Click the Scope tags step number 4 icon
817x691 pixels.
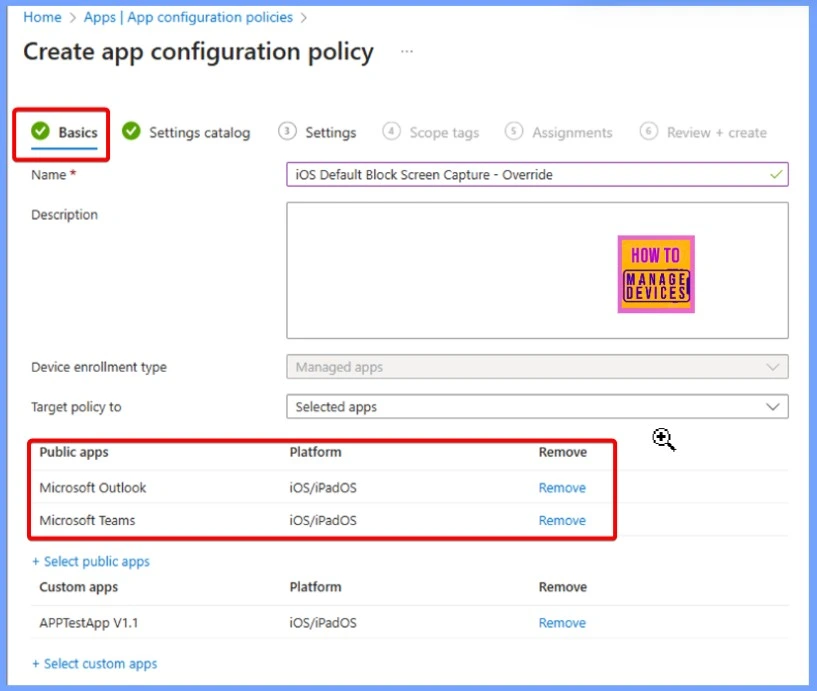pyautogui.click(x=391, y=131)
